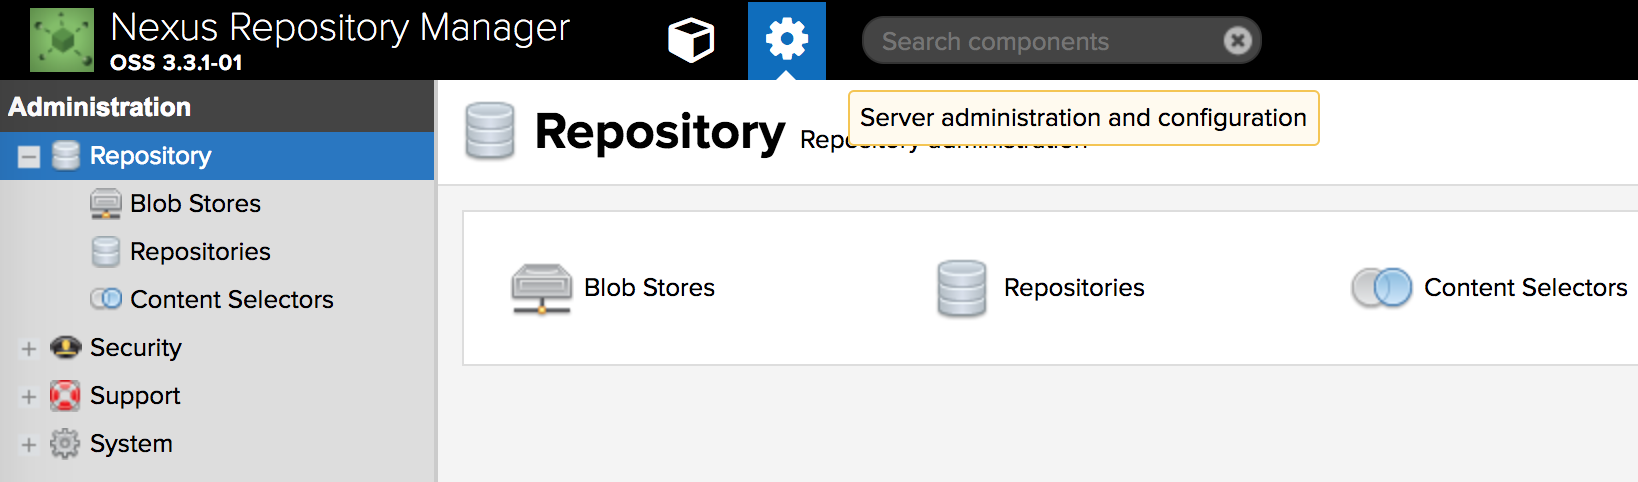Open Content Selectors in the sidebar tree
The image size is (1638, 482).
coord(231,300)
